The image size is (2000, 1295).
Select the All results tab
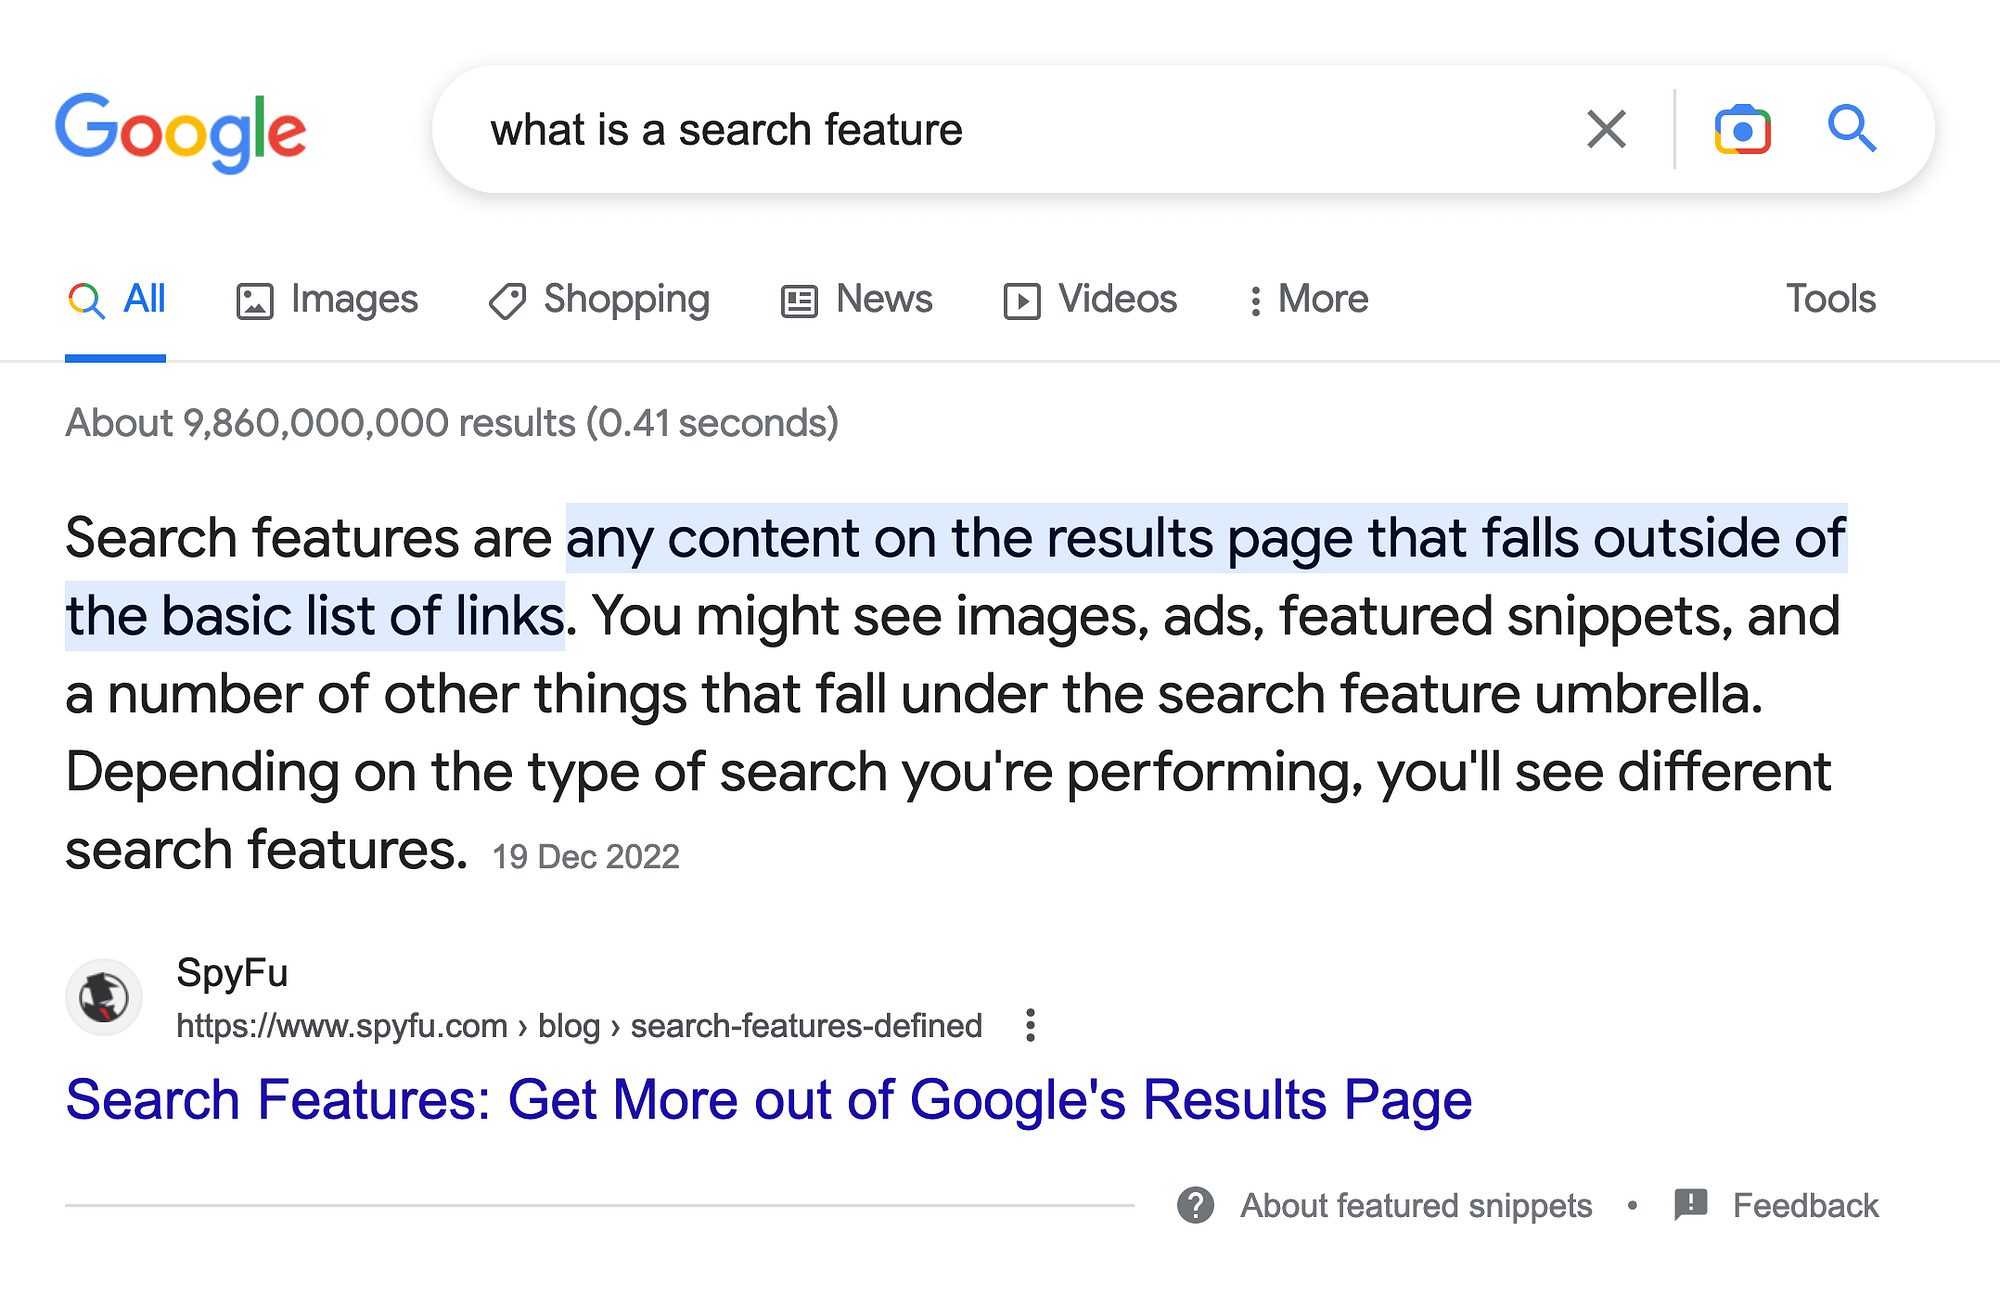(117, 299)
